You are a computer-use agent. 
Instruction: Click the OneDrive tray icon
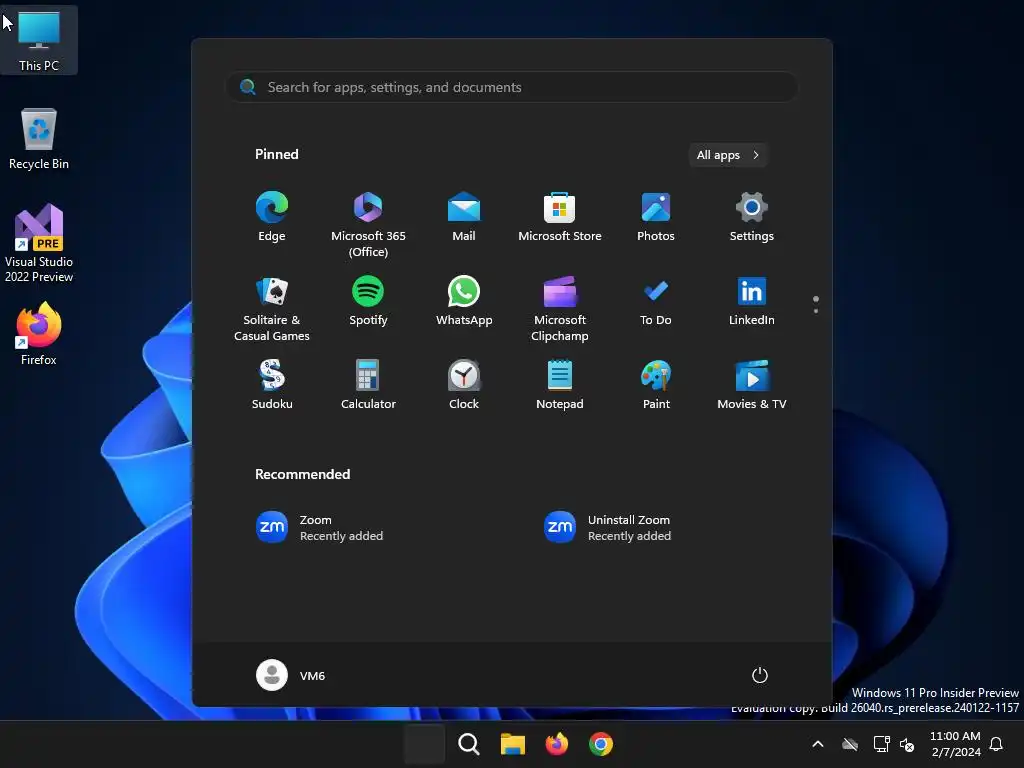click(850, 744)
